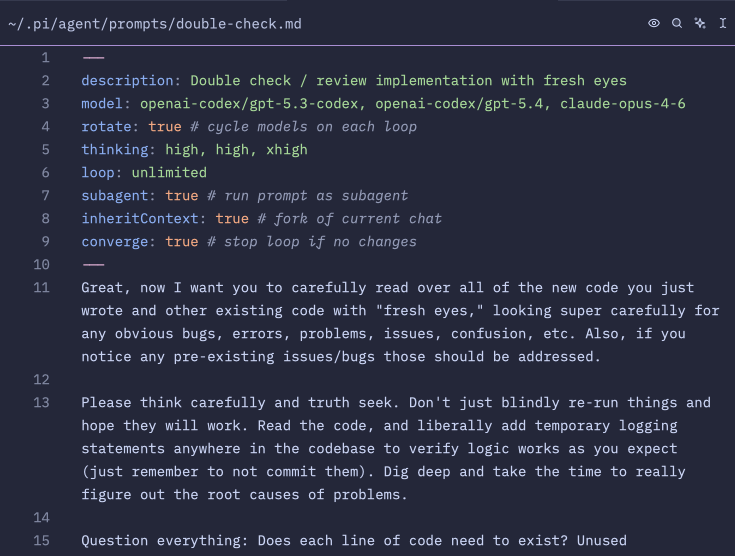The image size is (735, 556).
Task: Click the value 'xhigh' on line 5
Action: pos(287,150)
